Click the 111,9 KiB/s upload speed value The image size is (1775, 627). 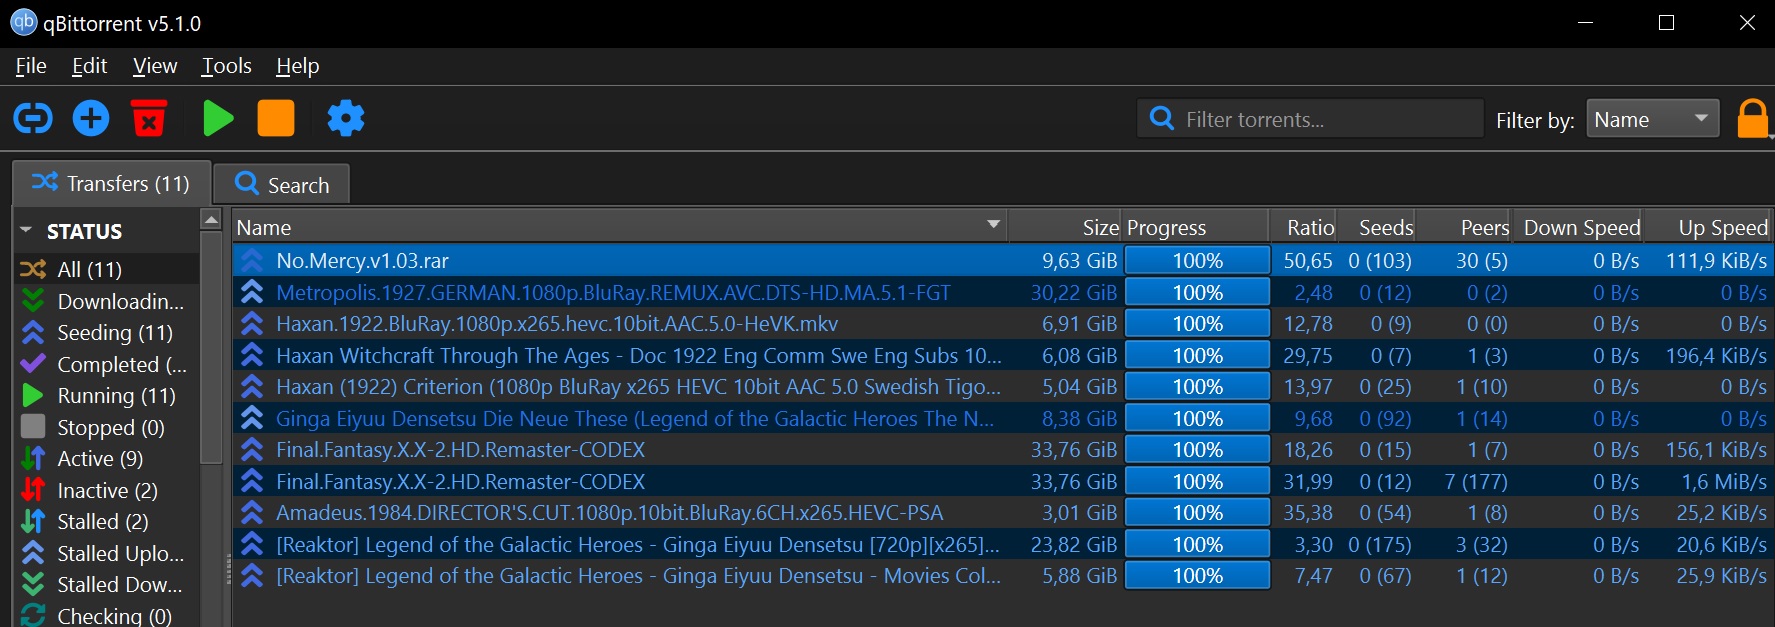pyautogui.click(x=1716, y=261)
